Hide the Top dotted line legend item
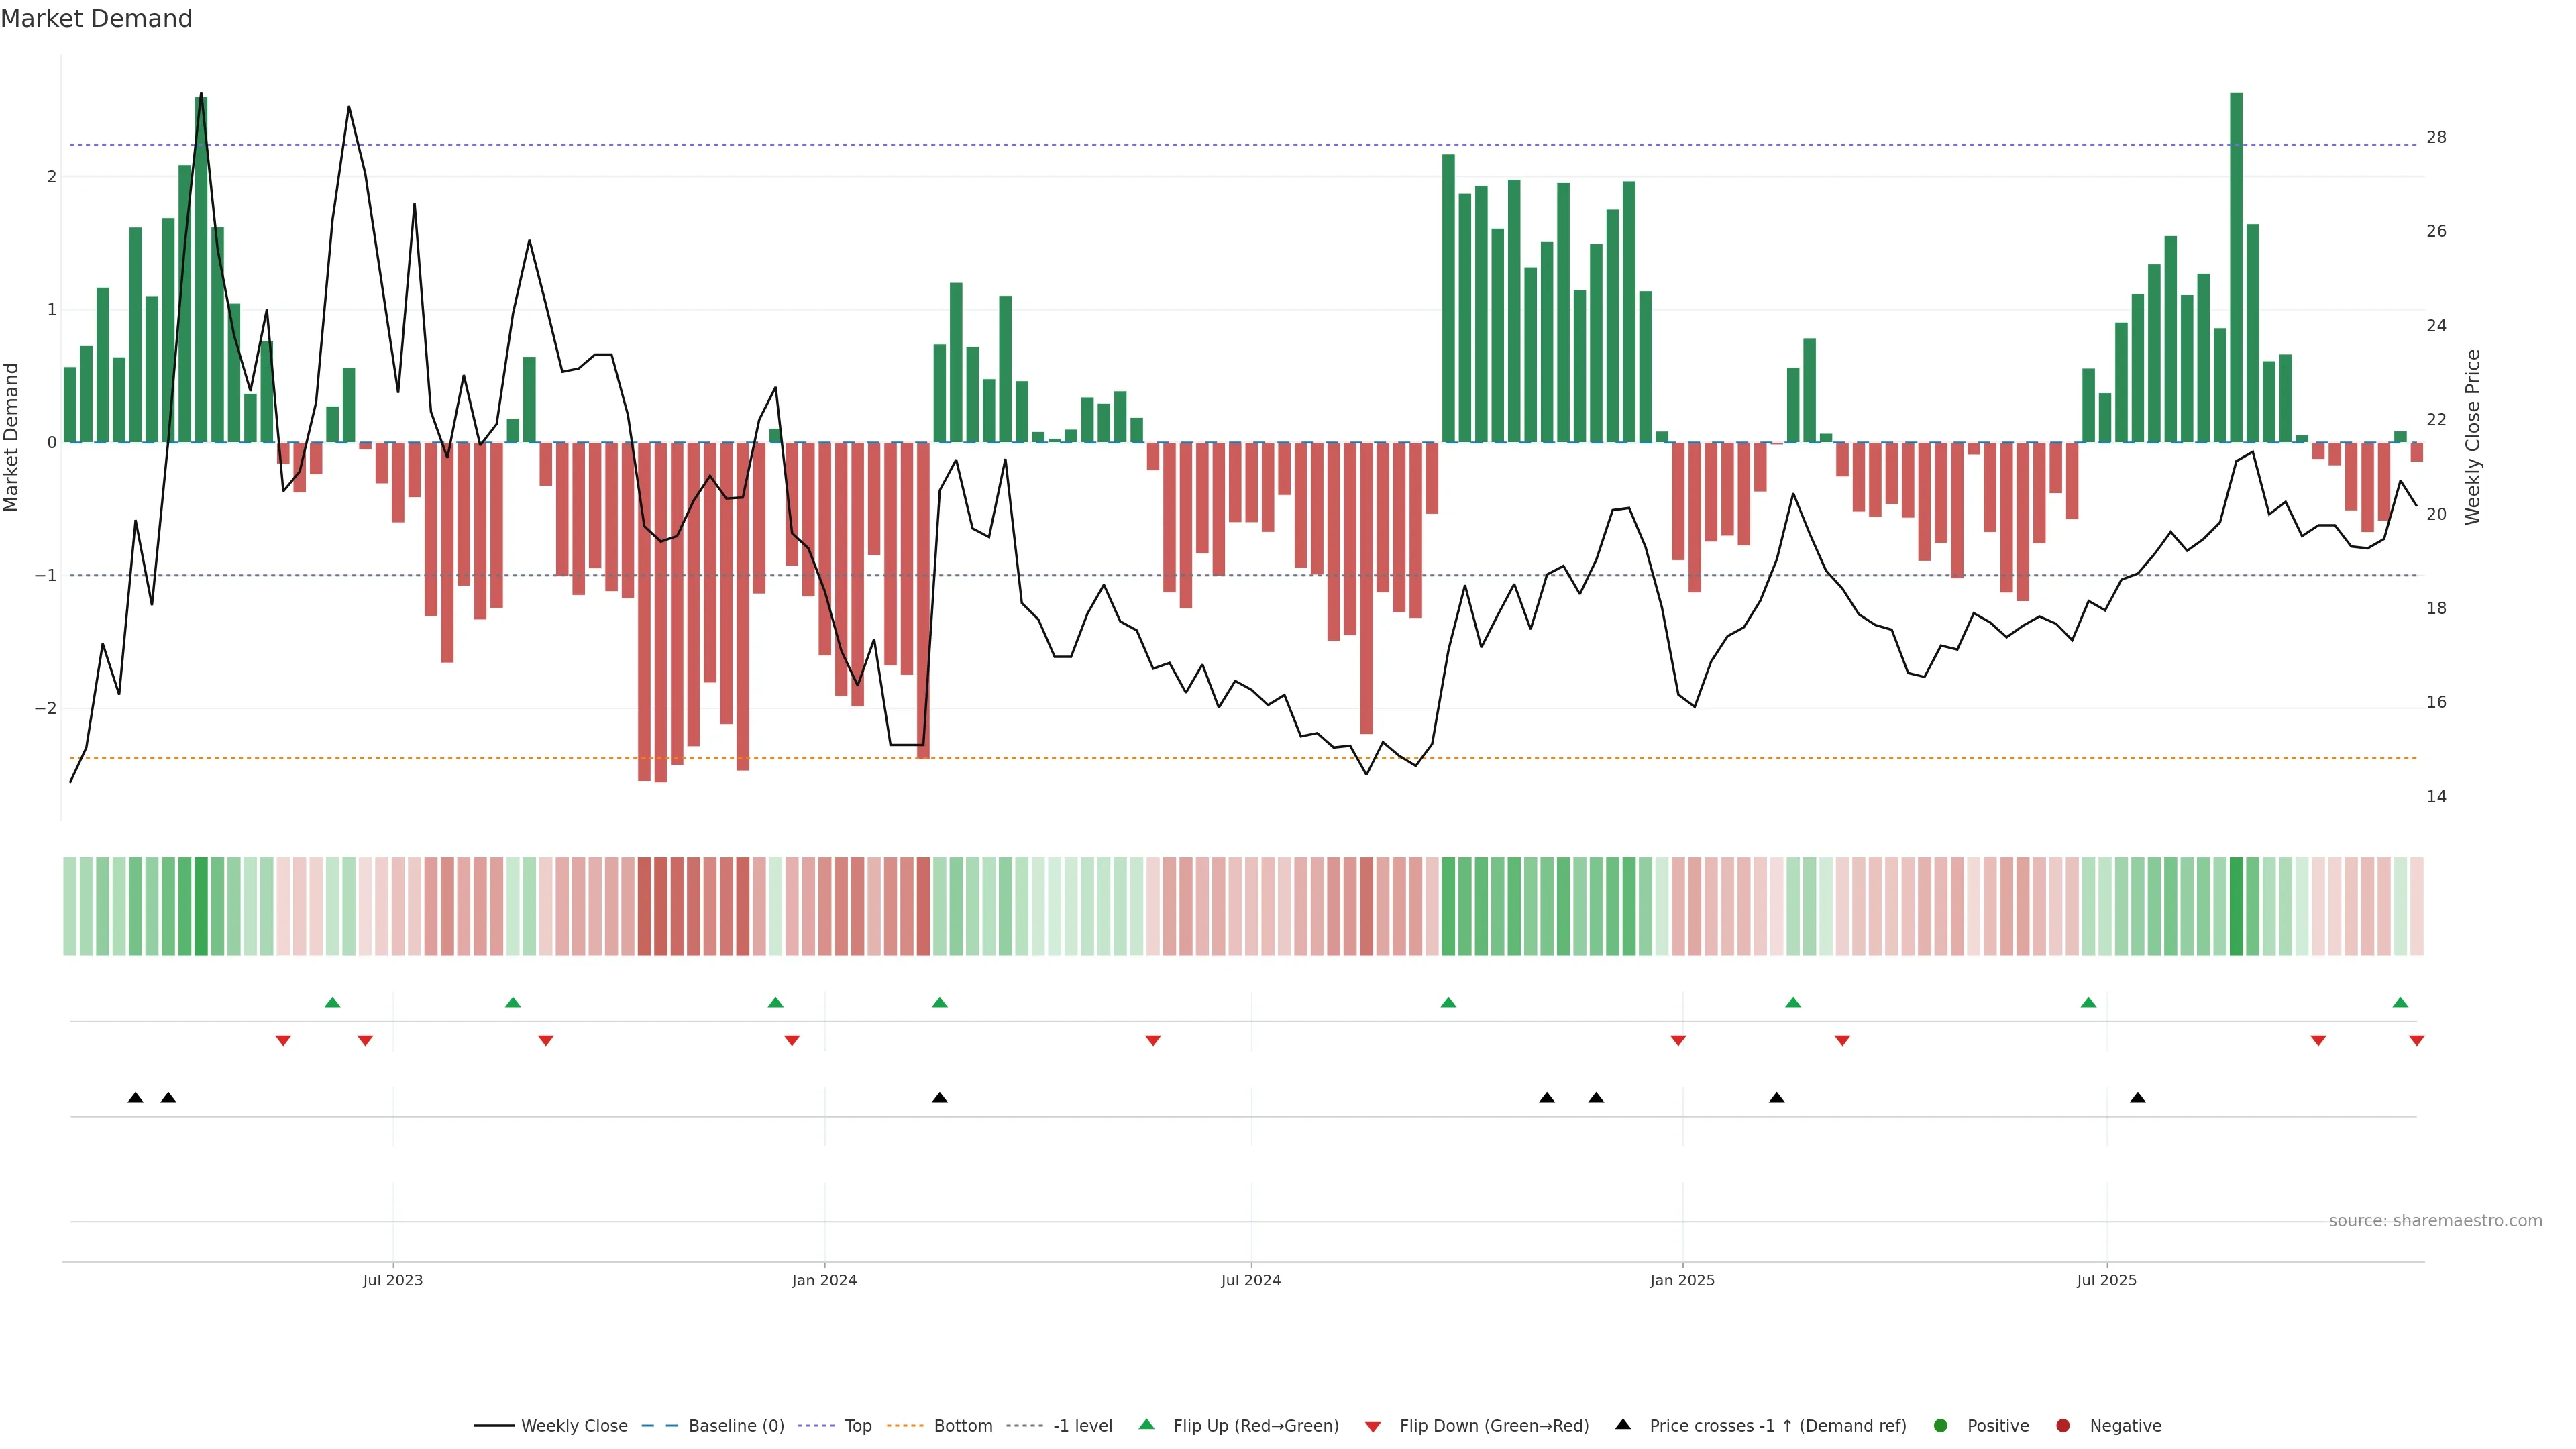The height and width of the screenshot is (1449, 2576). coord(857,1426)
